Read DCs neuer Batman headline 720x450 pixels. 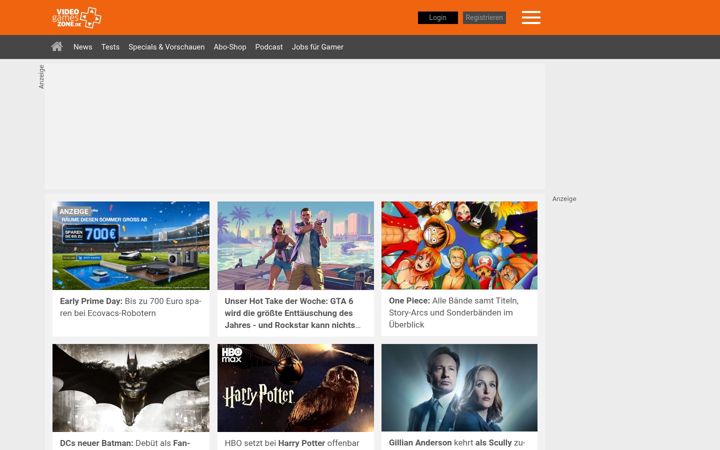(125, 443)
